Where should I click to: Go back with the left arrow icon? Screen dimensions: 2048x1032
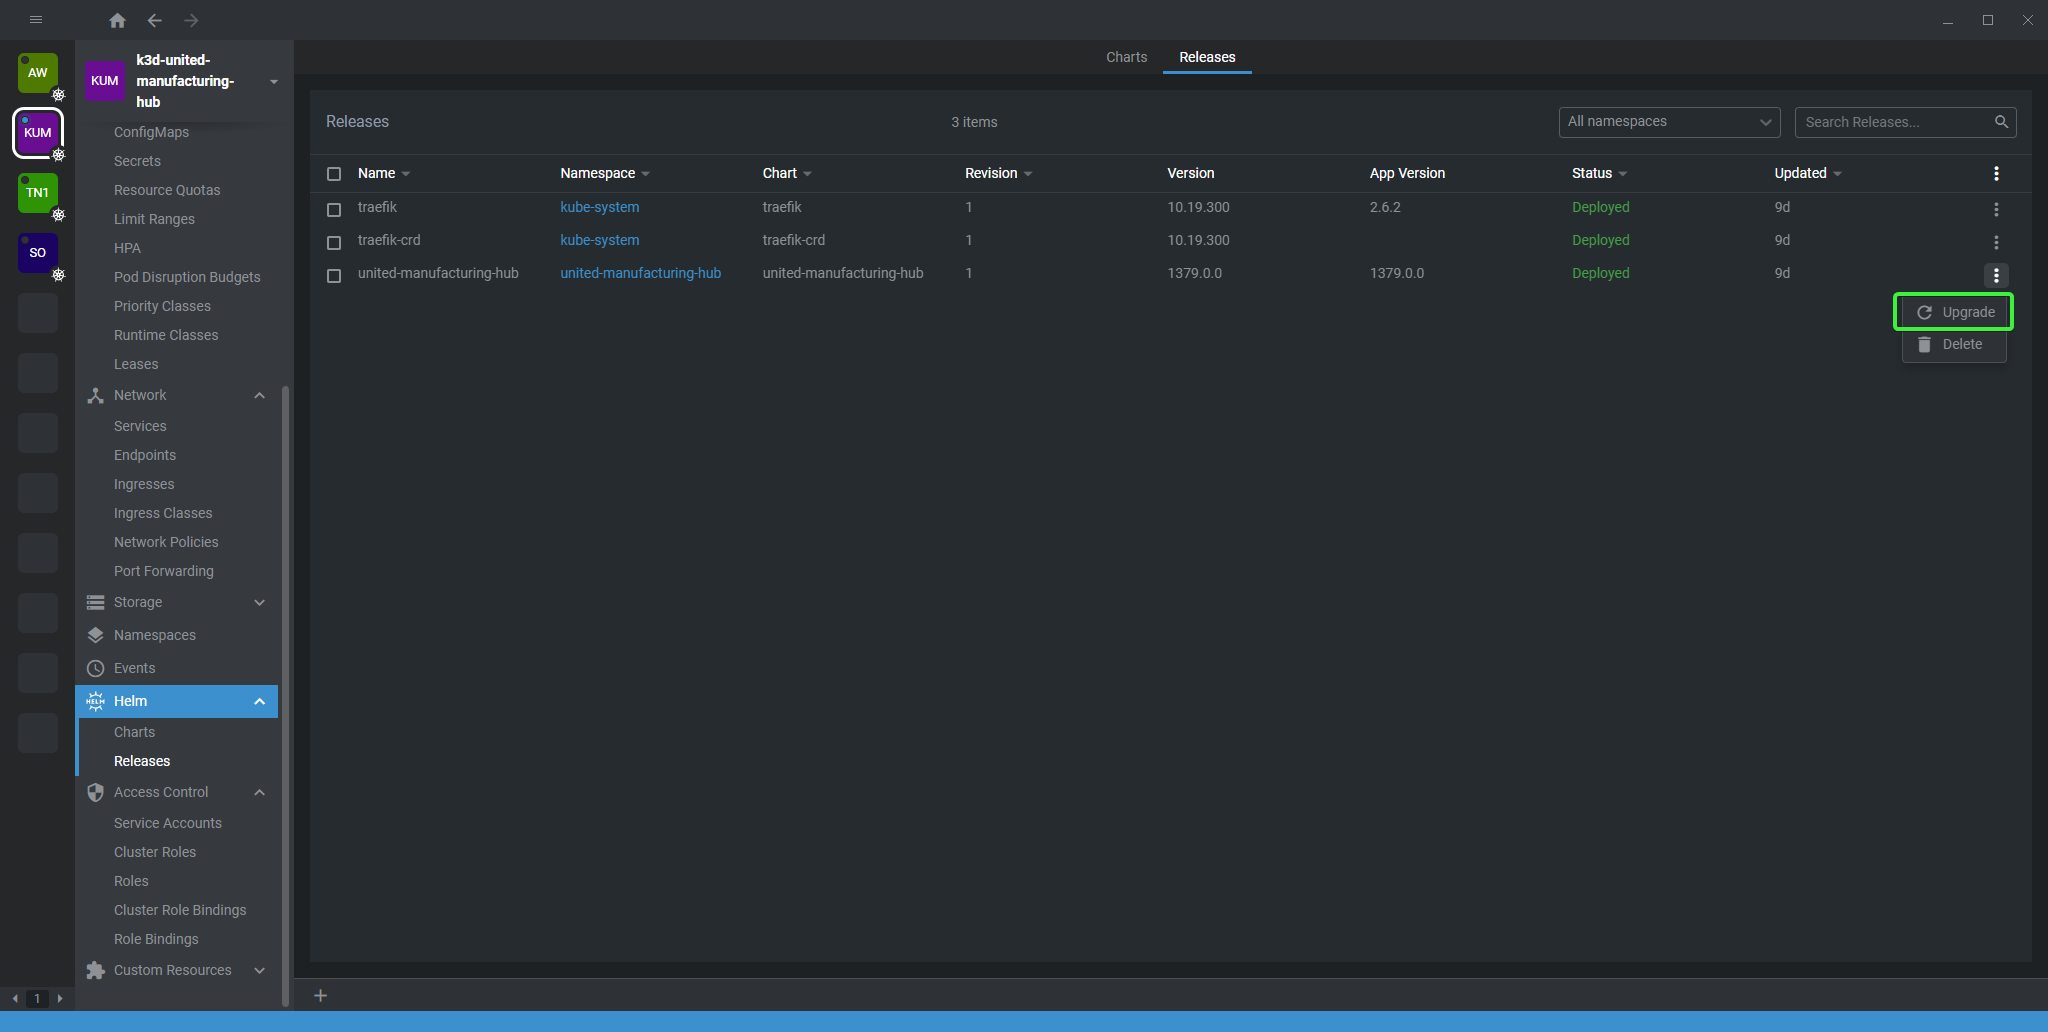154,20
